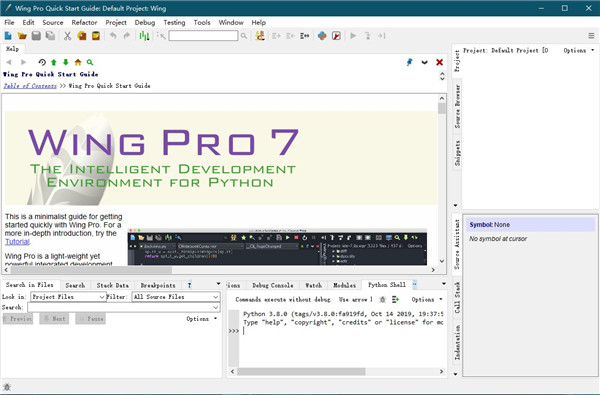600x395 pixels.
Task: Click the Paste clipboard icon
Action: [96, 36]
